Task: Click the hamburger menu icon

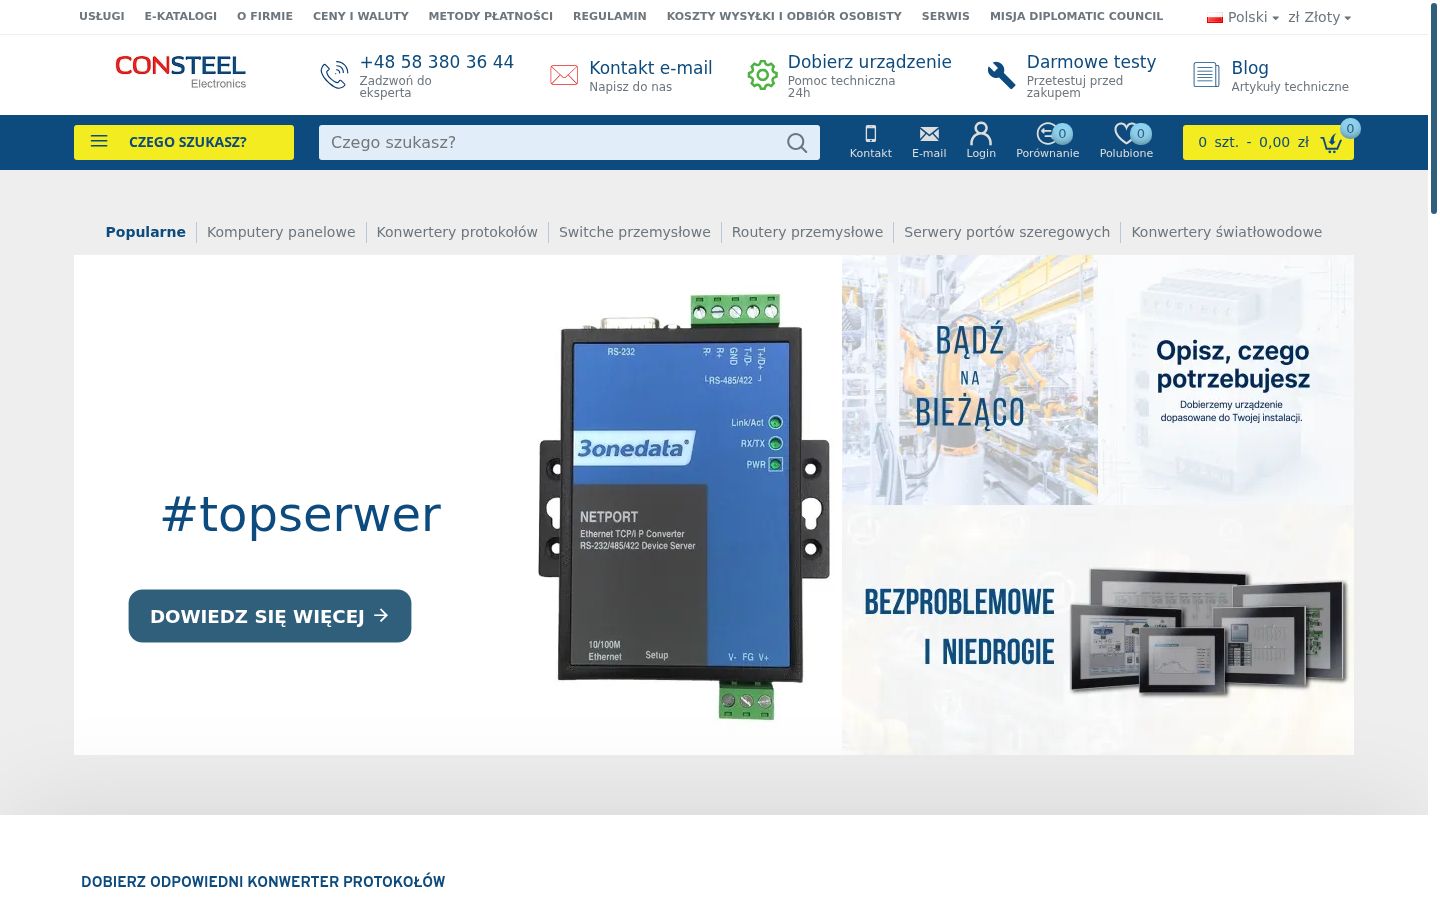Action: click(x=99, y=142)
